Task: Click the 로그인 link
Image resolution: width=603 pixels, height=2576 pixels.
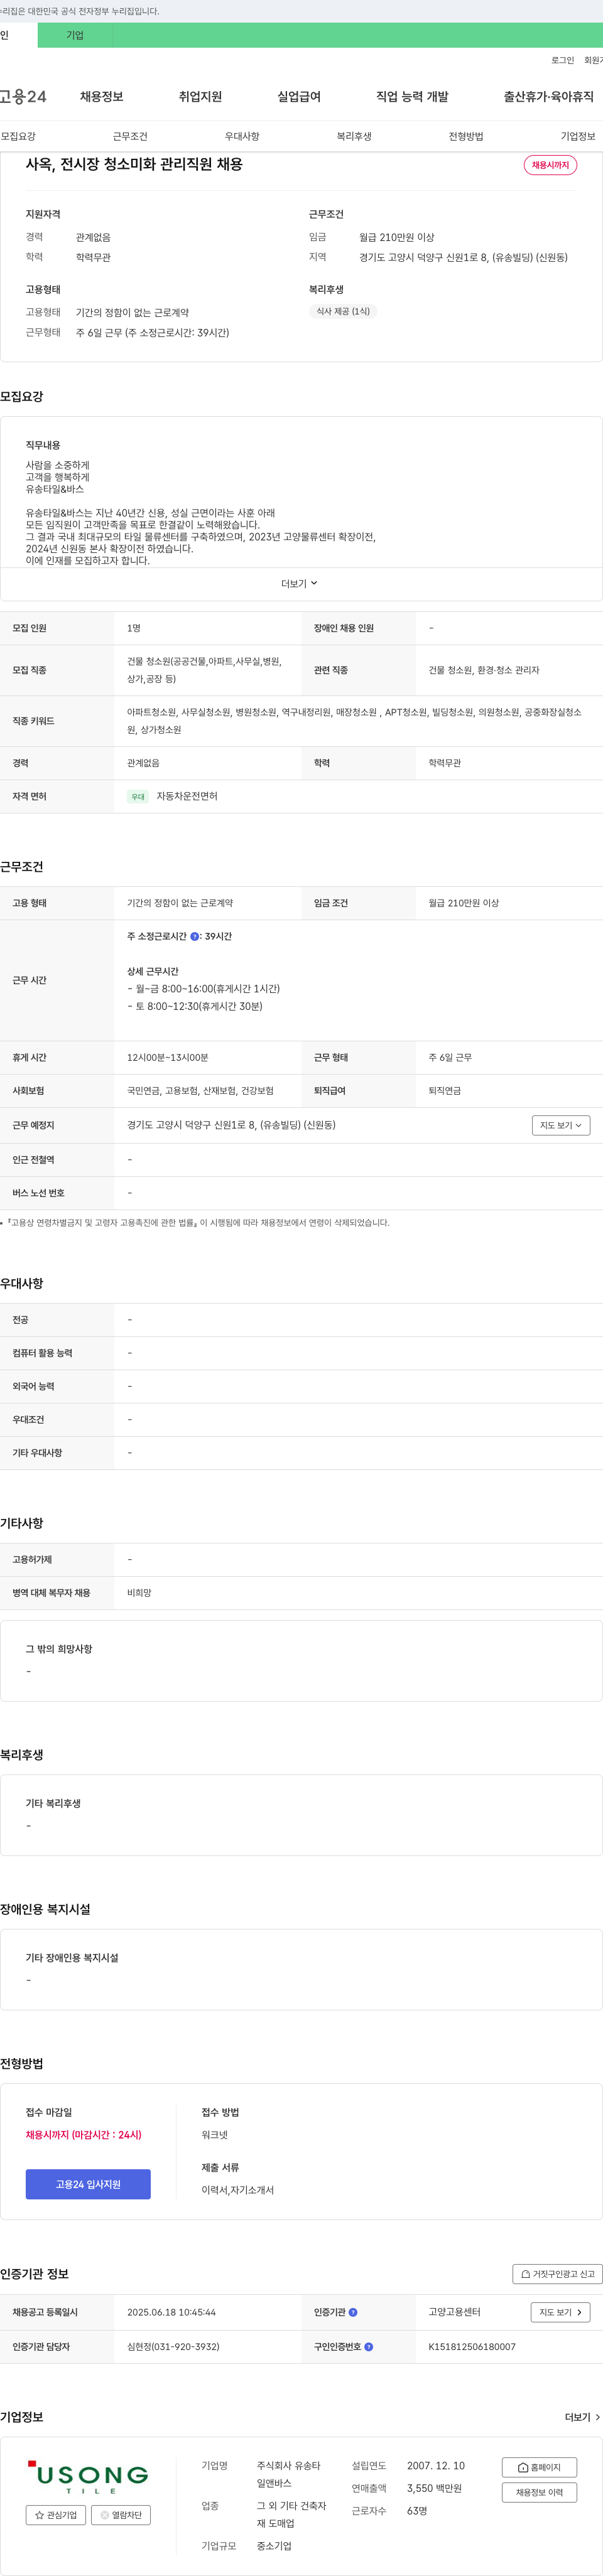Action: 562,60
